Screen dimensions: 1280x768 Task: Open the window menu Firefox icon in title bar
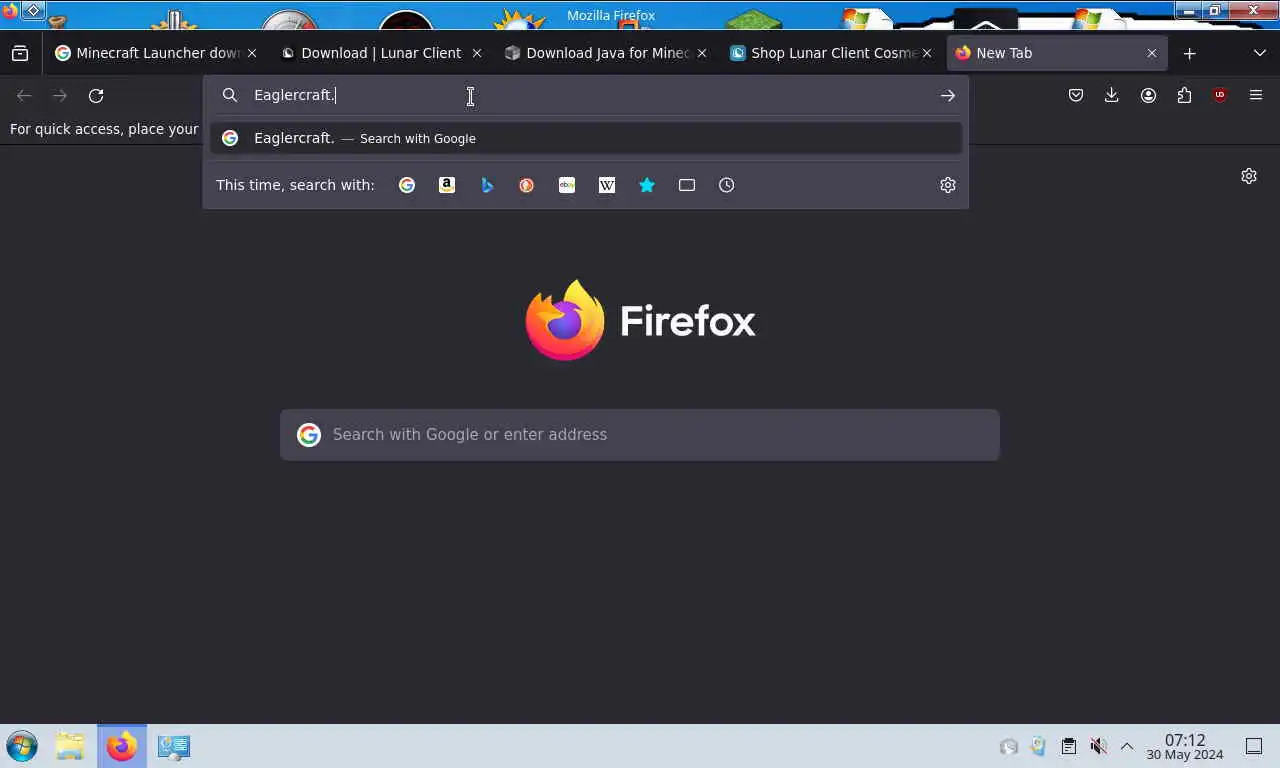(x=10, y=11)
